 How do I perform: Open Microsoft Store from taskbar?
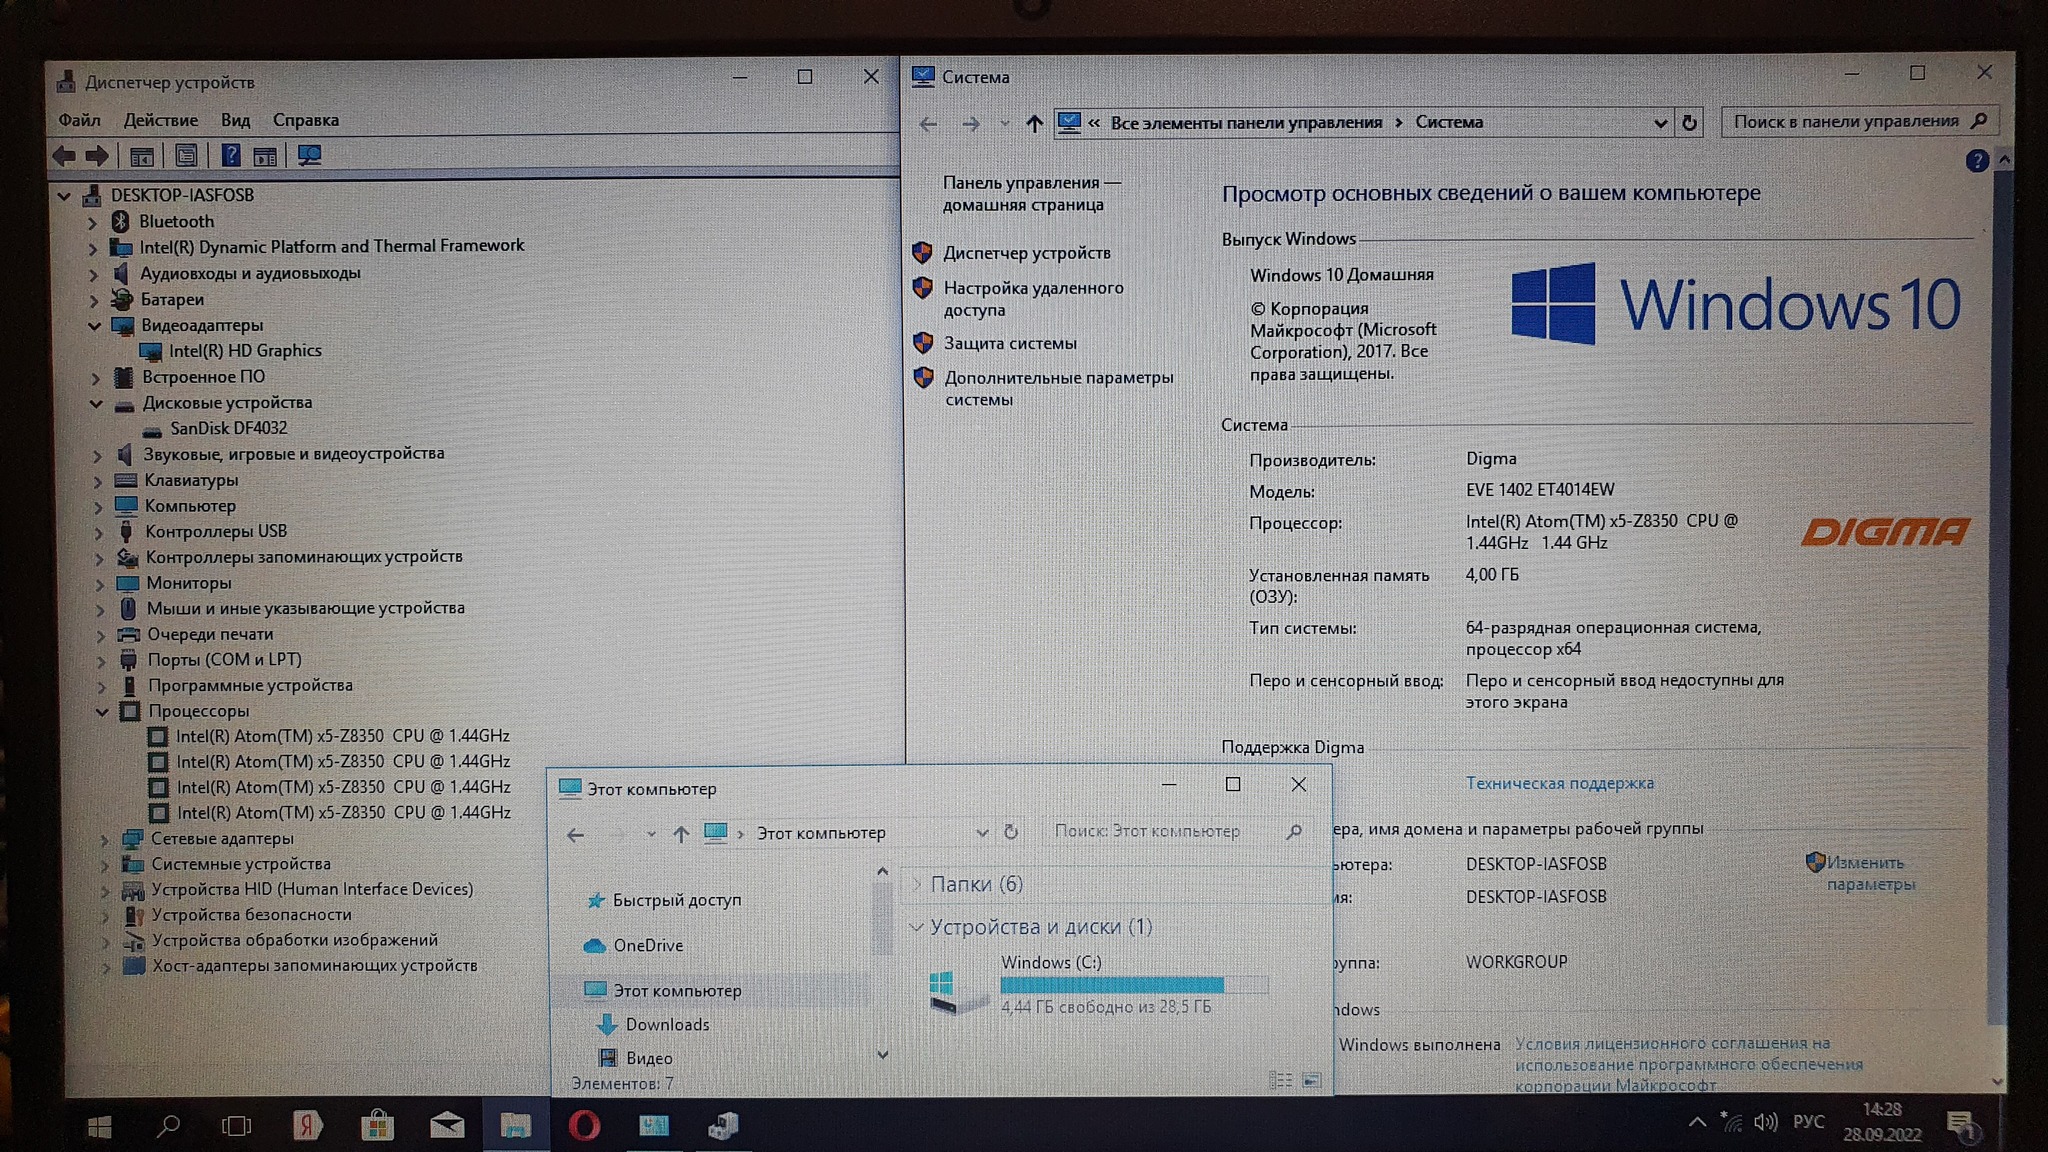(377, 1126)
